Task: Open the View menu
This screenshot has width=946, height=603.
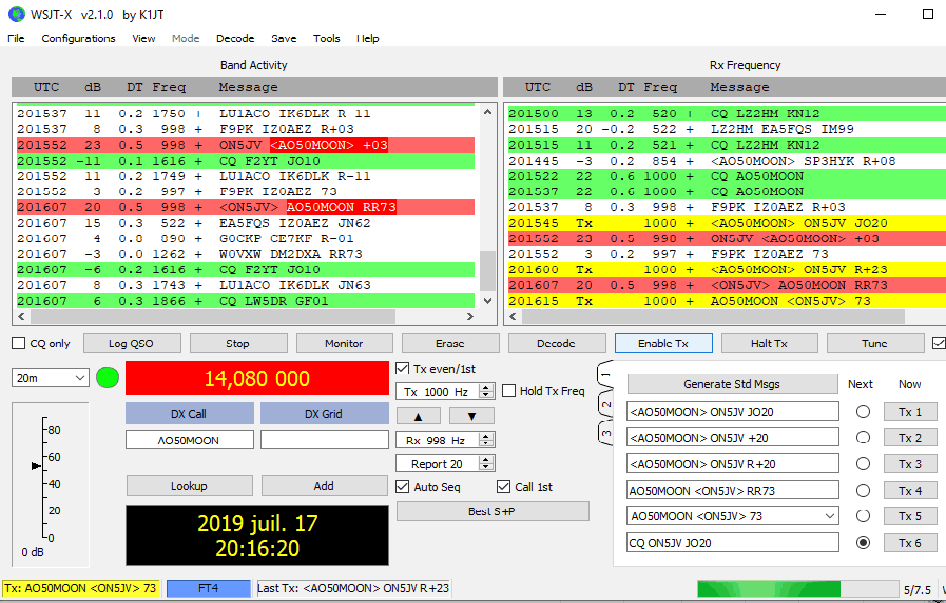Action: tap(144, 38)
